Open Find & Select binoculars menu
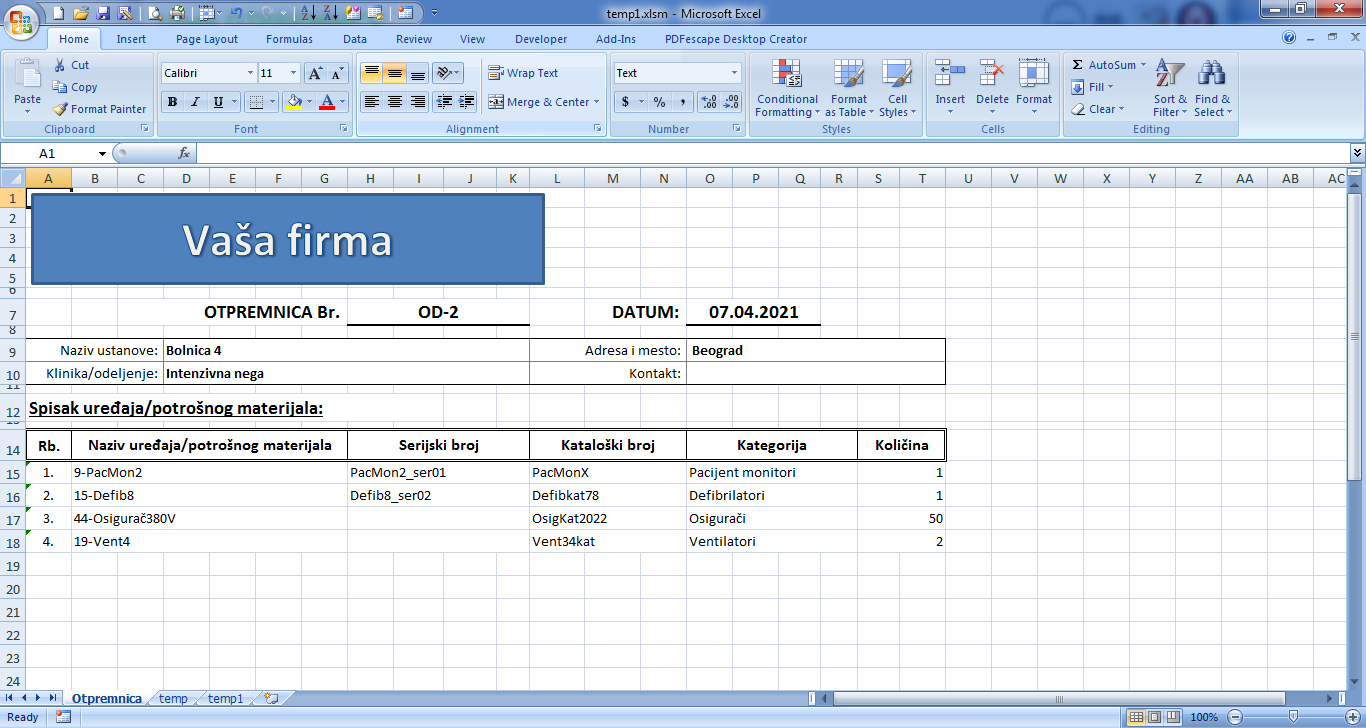The height and width of the screenshot is (728, 1366). click(x=1213, y=88)
